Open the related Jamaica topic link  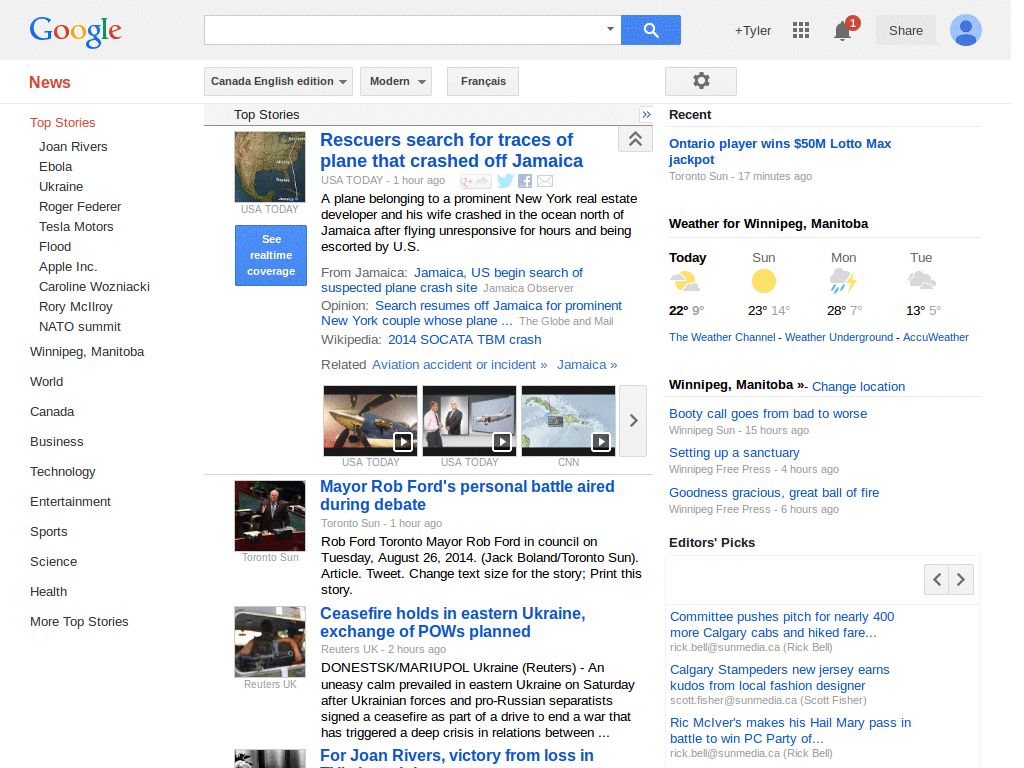coord(587,364)
